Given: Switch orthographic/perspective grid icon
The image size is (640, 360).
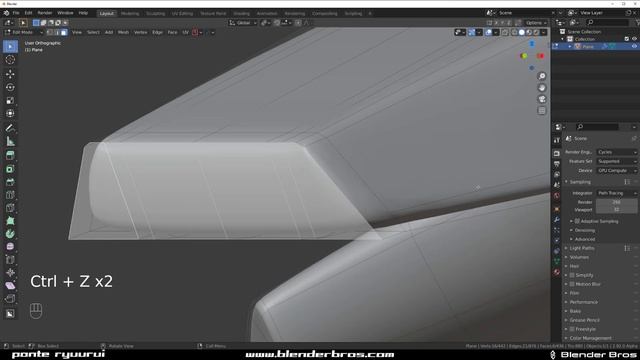Looking at the screenshot, I should pyautogui.click(x=542, y=111).
